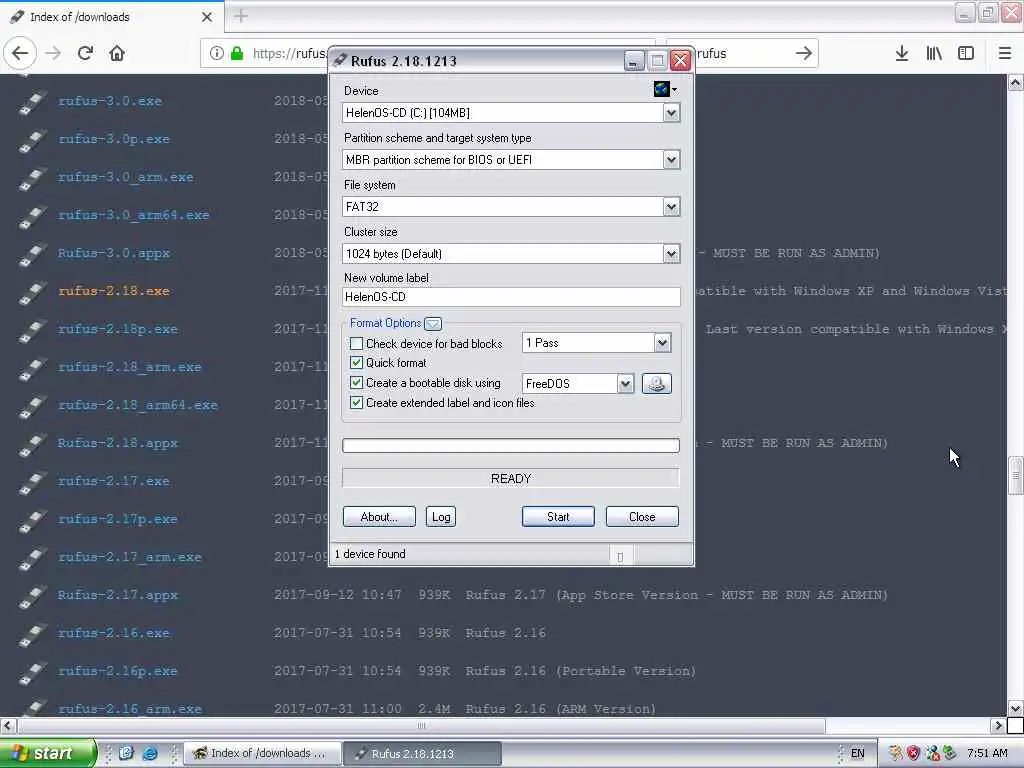Screen dimensions: 1024x768
Task: Click the icon beside rufus-2.18_arm.exe
Action: coord(33,368)
